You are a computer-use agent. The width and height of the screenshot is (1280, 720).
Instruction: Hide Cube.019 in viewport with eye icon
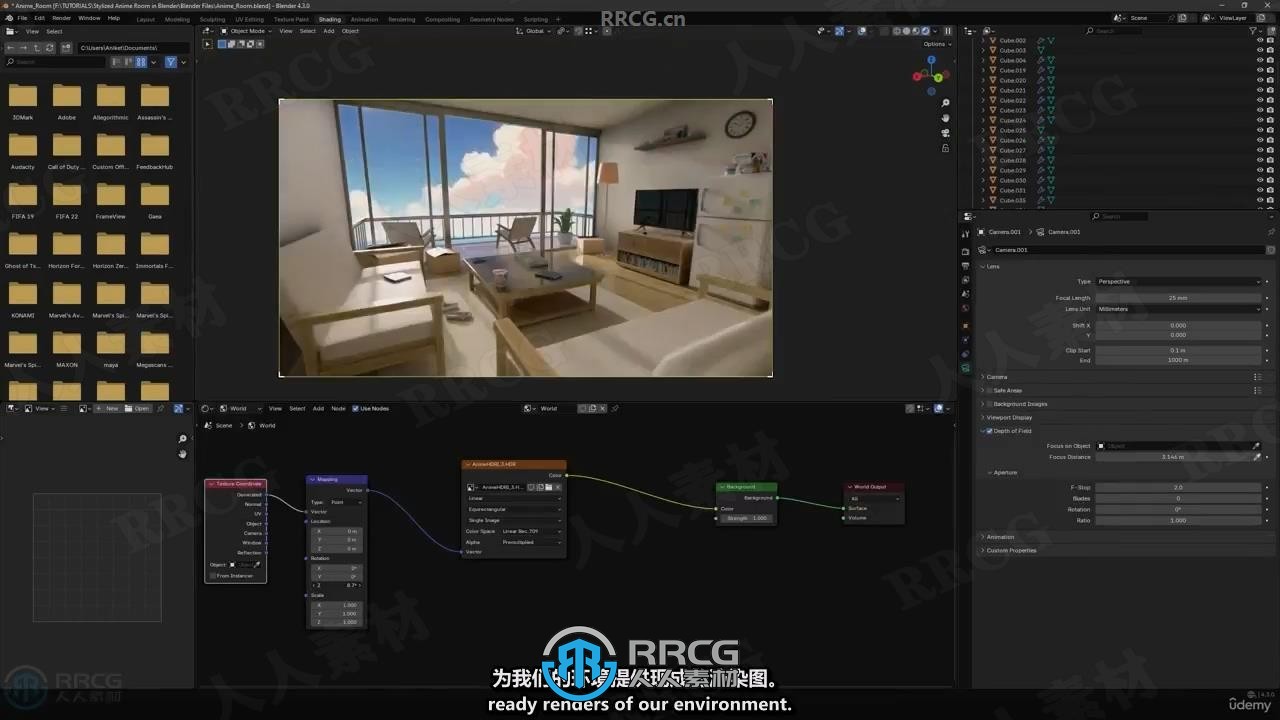point(1259,70)
